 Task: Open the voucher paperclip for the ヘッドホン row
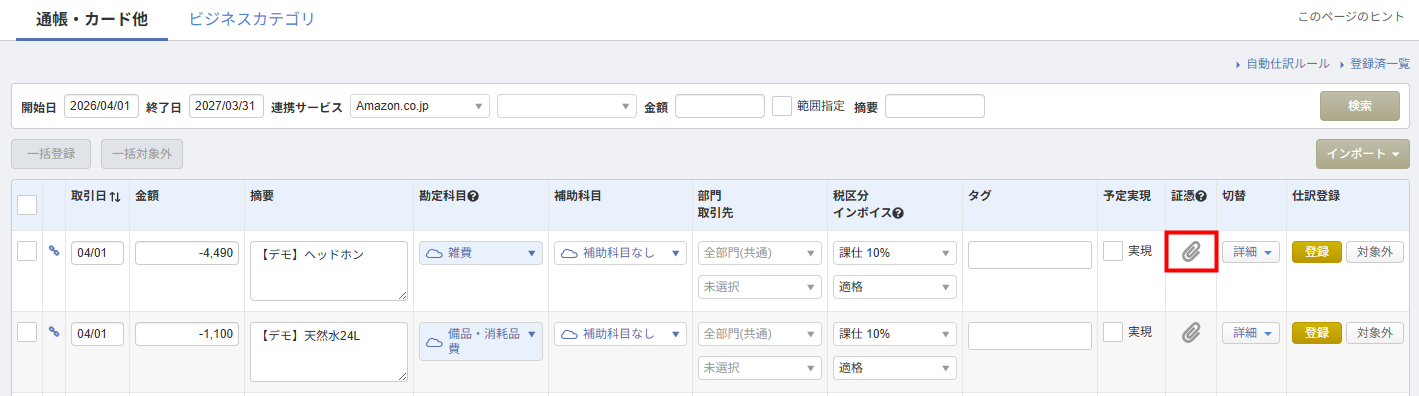pos(1190,252)
